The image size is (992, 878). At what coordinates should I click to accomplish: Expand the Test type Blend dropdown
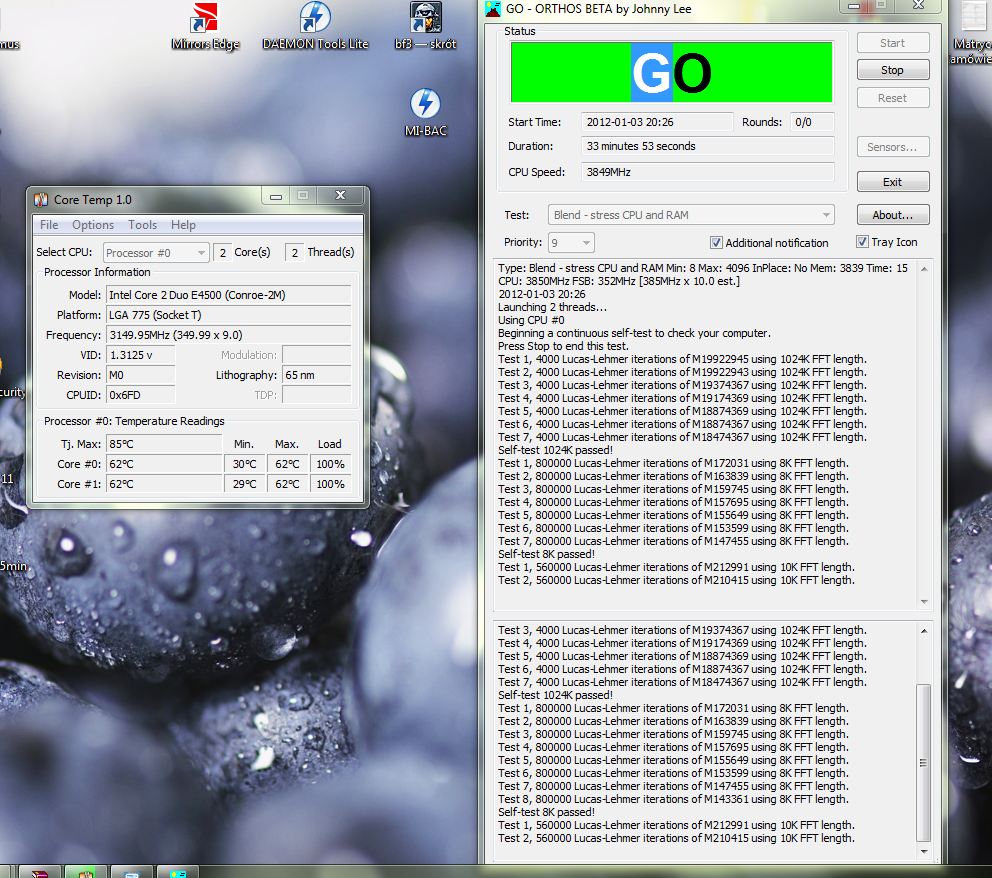(691, 215)
